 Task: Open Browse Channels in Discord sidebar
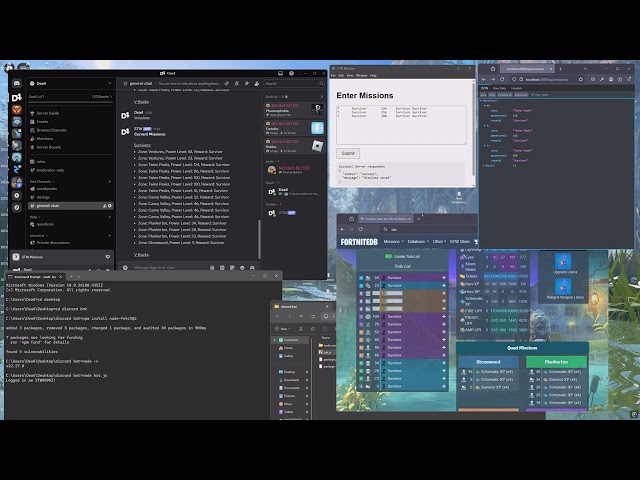51,130
